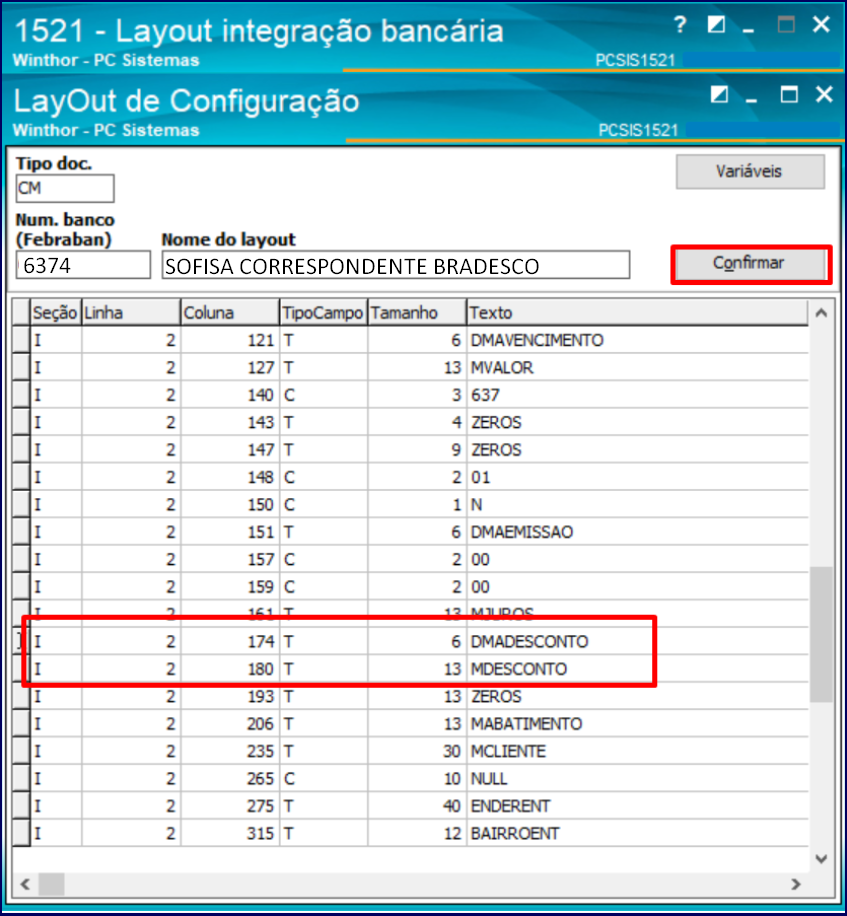Select the MCLIENTE text cell
This screenshot has width=847, height=916.
638,751
